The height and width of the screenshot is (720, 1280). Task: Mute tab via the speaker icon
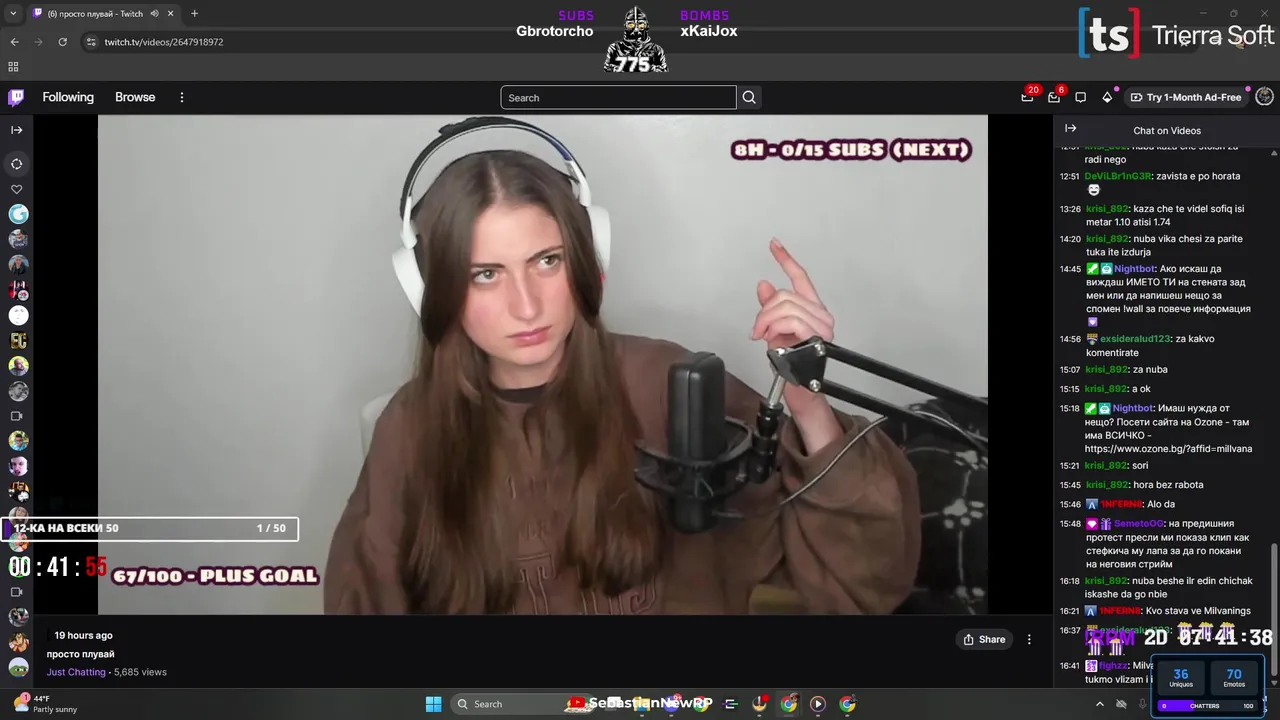pyautogui.click(x=155, y=13)
